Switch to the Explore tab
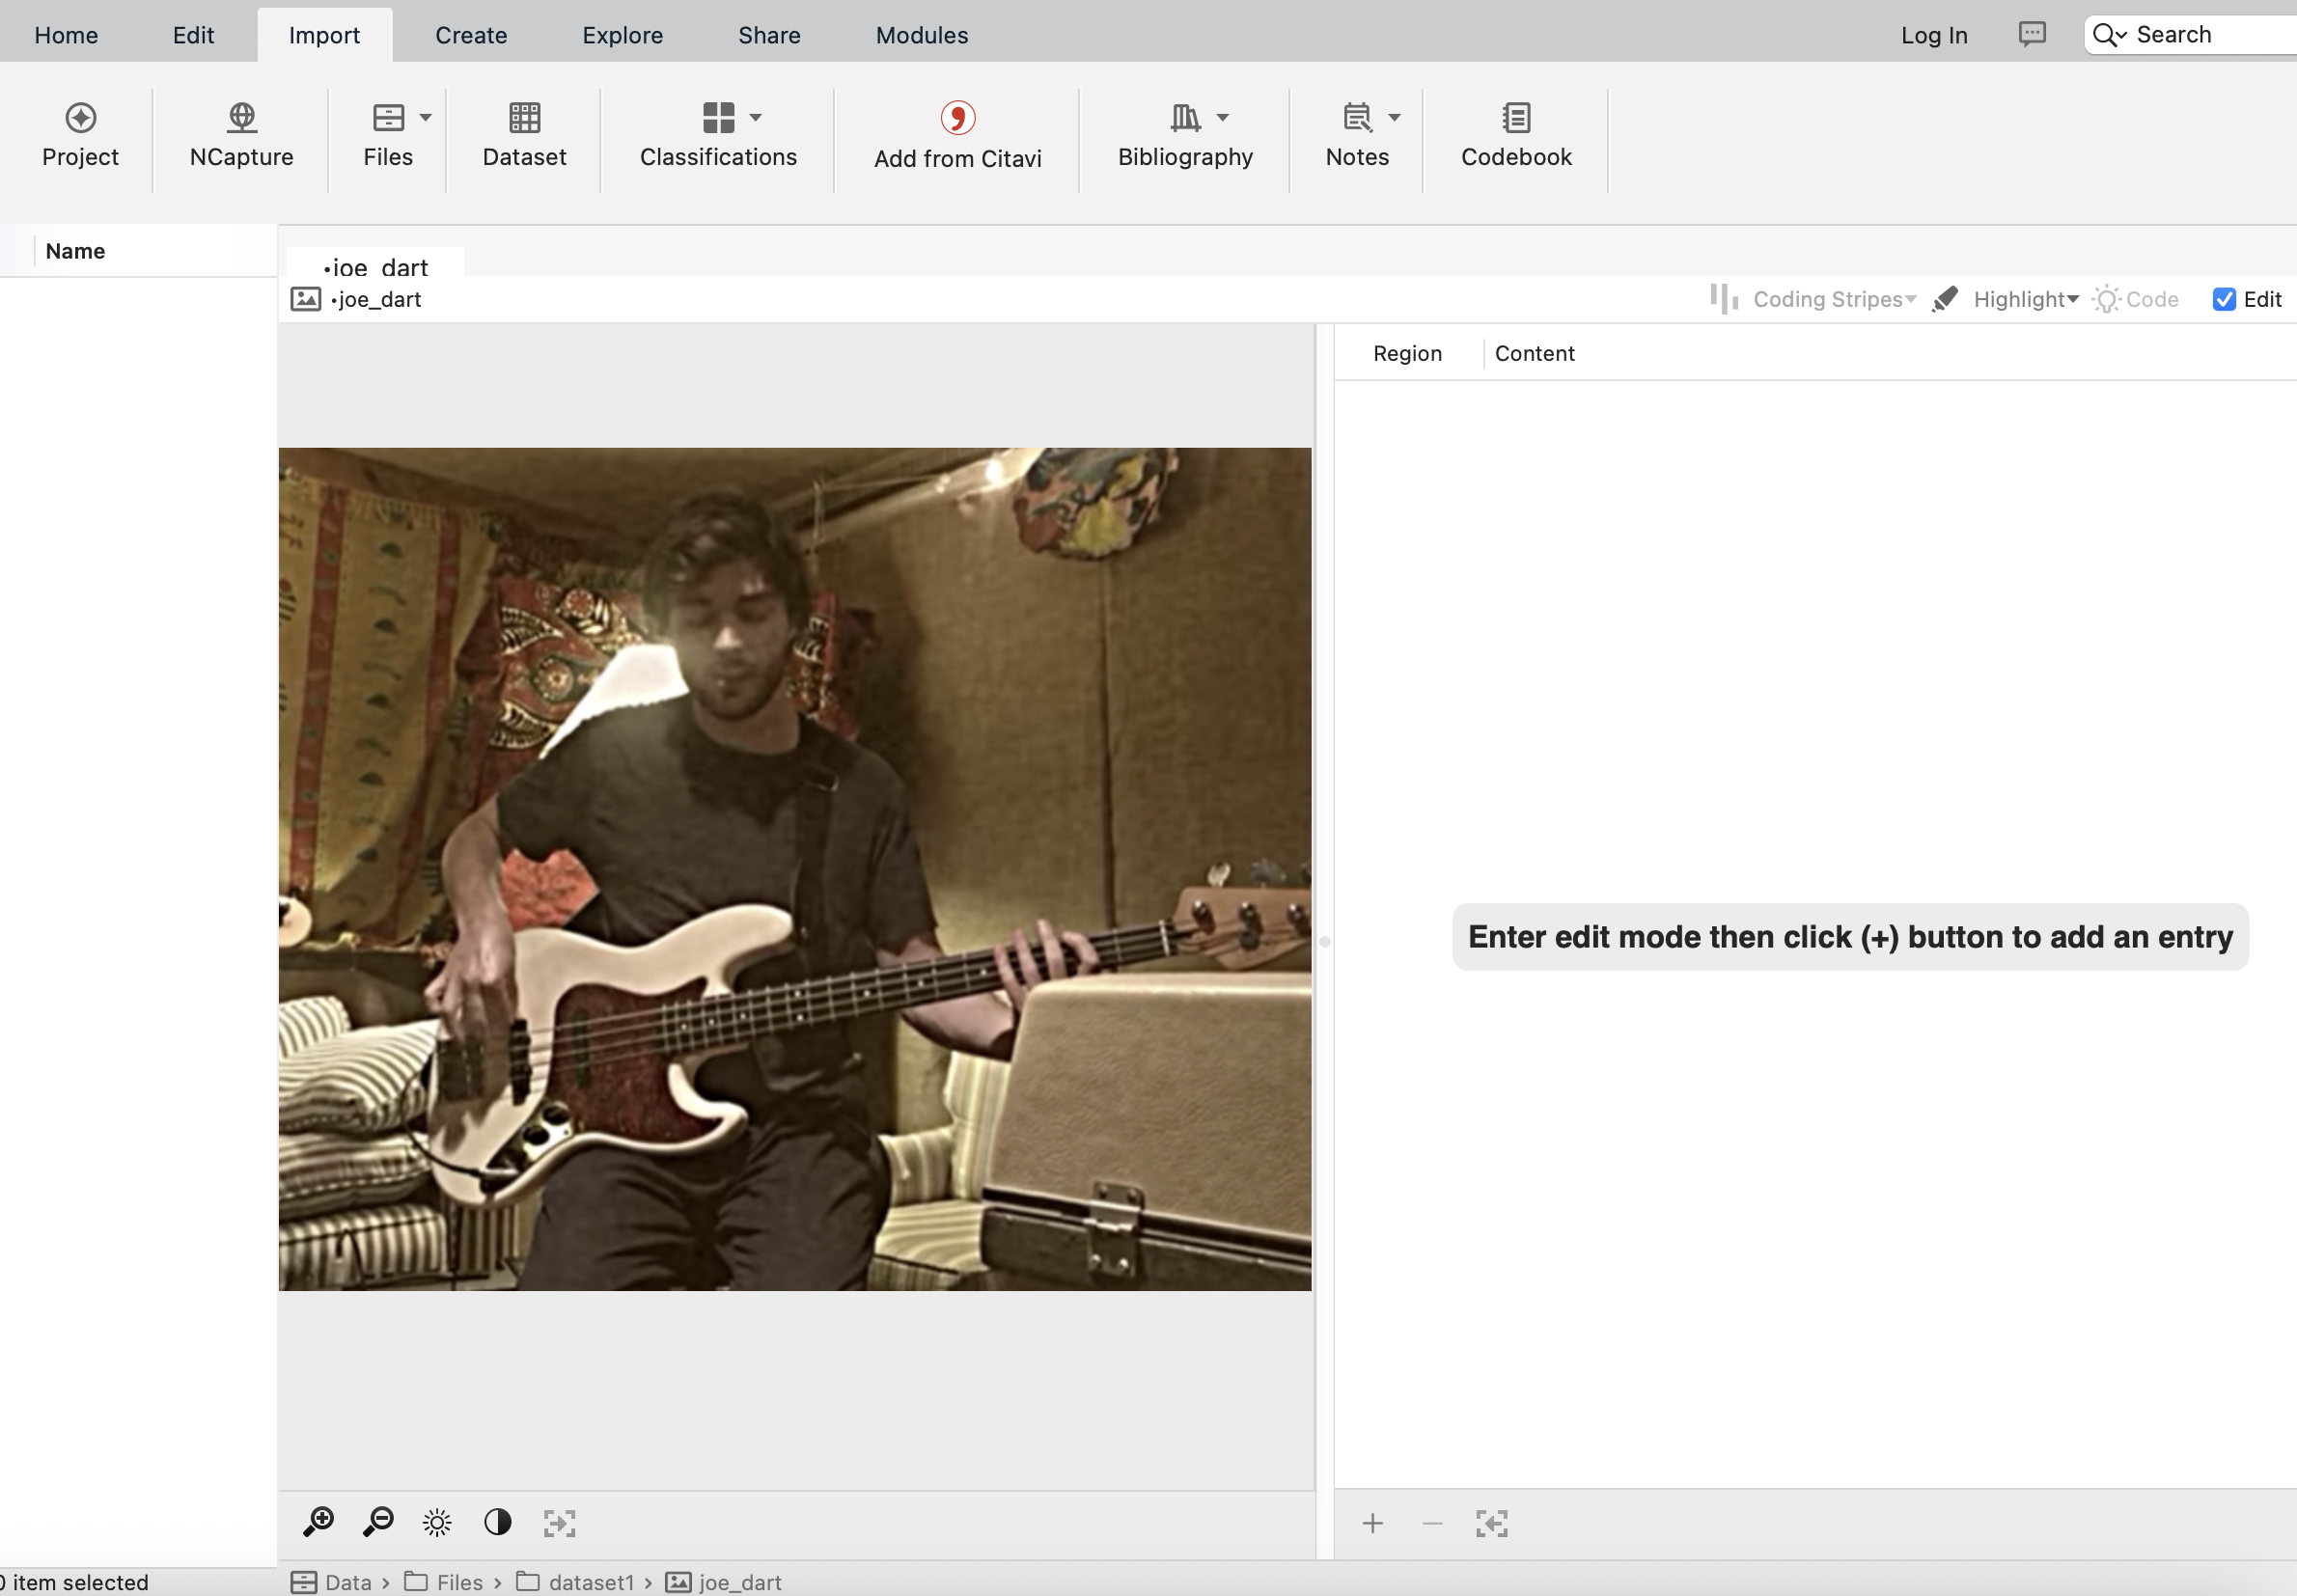Viewport: 2297px width, 1596px height. tap(622, 36)
